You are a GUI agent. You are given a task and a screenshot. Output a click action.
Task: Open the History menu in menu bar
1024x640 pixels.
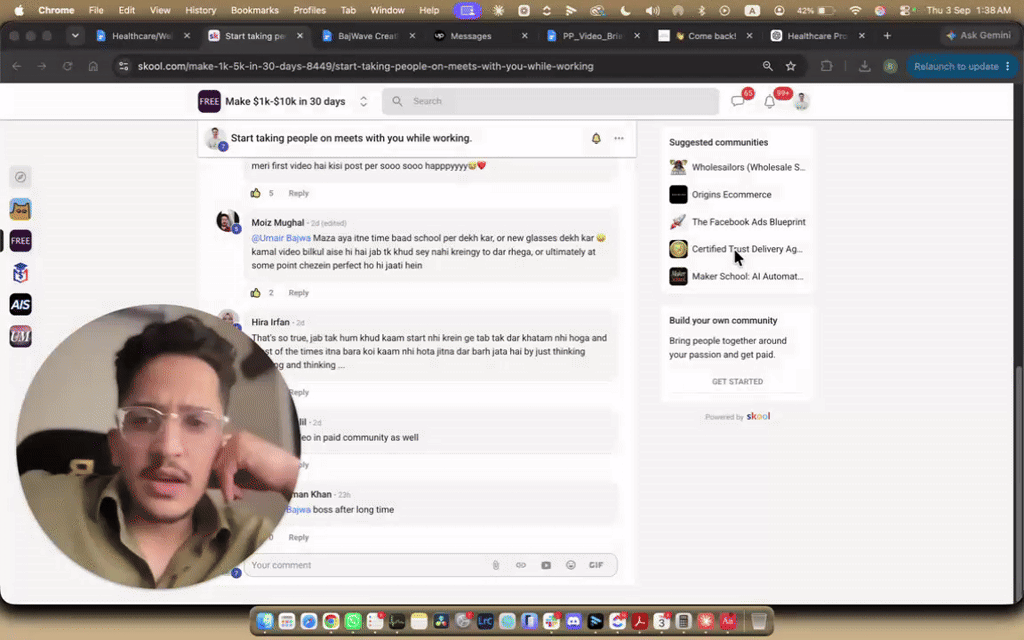(x=200, y=10)
